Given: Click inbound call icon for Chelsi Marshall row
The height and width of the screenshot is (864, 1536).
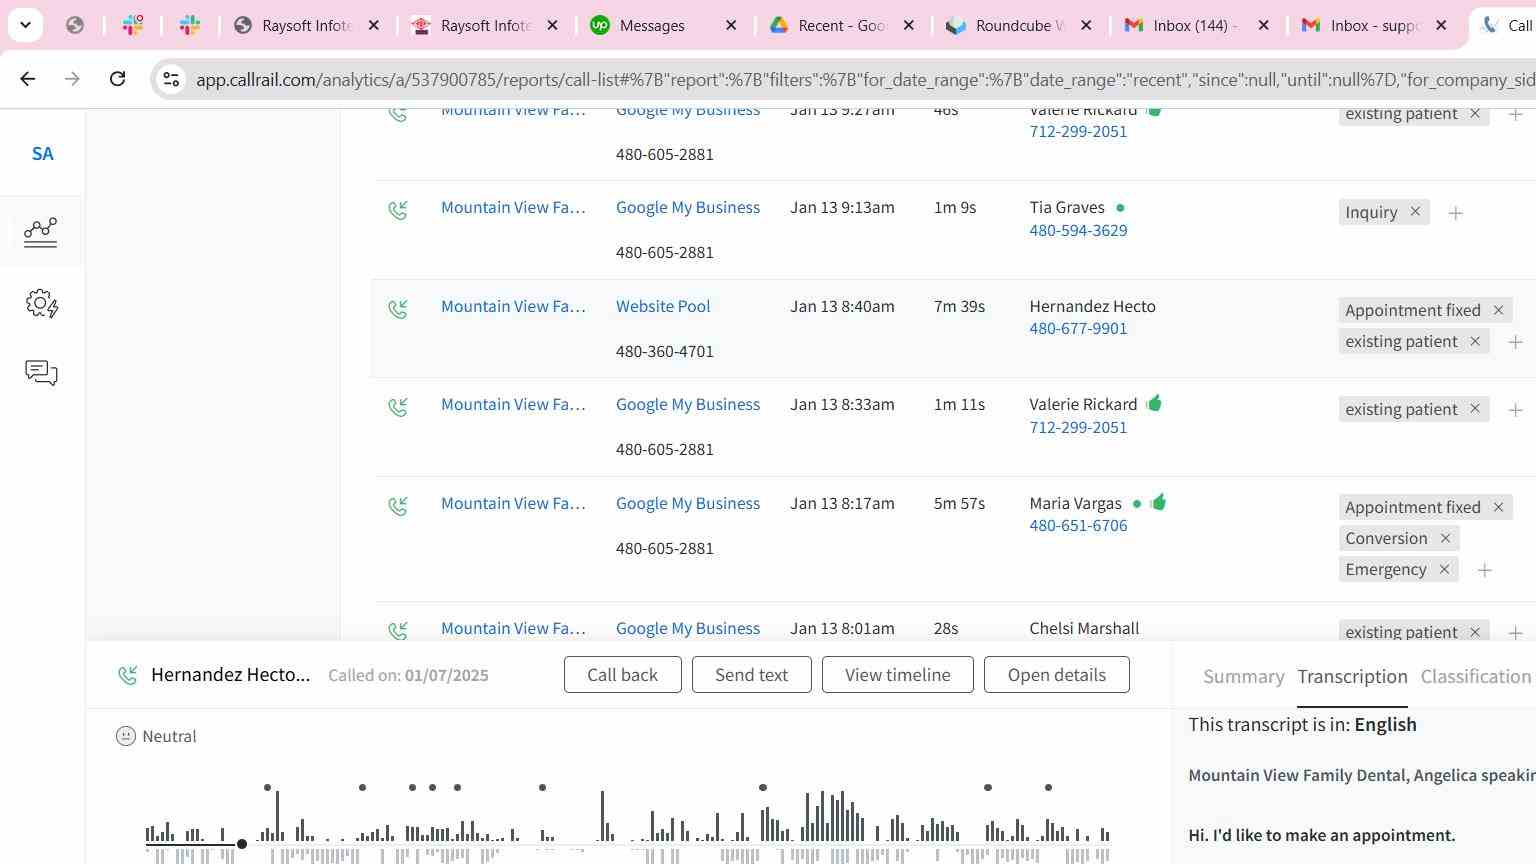Looking at the screenshot, I should point(398,630).
